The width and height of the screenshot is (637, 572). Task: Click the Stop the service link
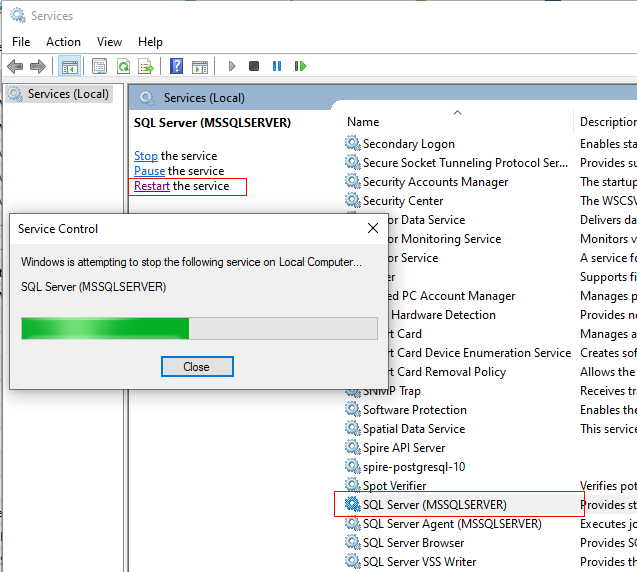point(146,156)
